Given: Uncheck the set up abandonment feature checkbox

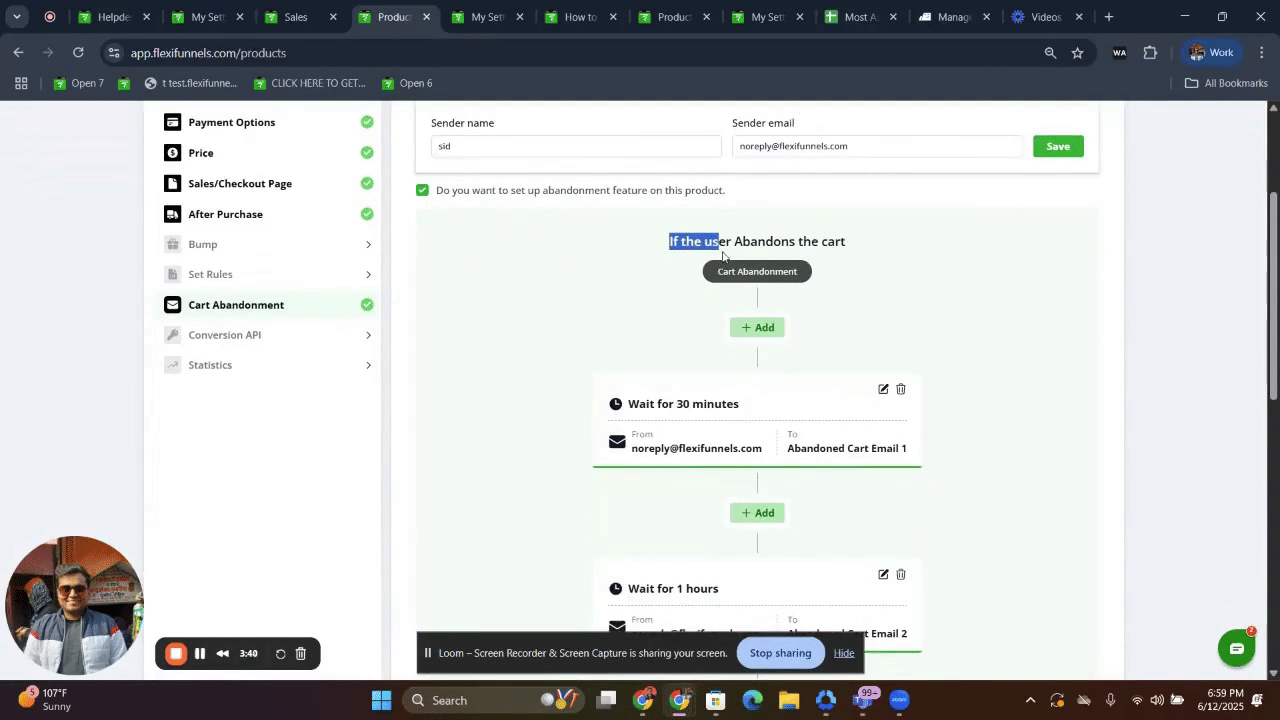Looking at the screenshot, I should (422, 190).
